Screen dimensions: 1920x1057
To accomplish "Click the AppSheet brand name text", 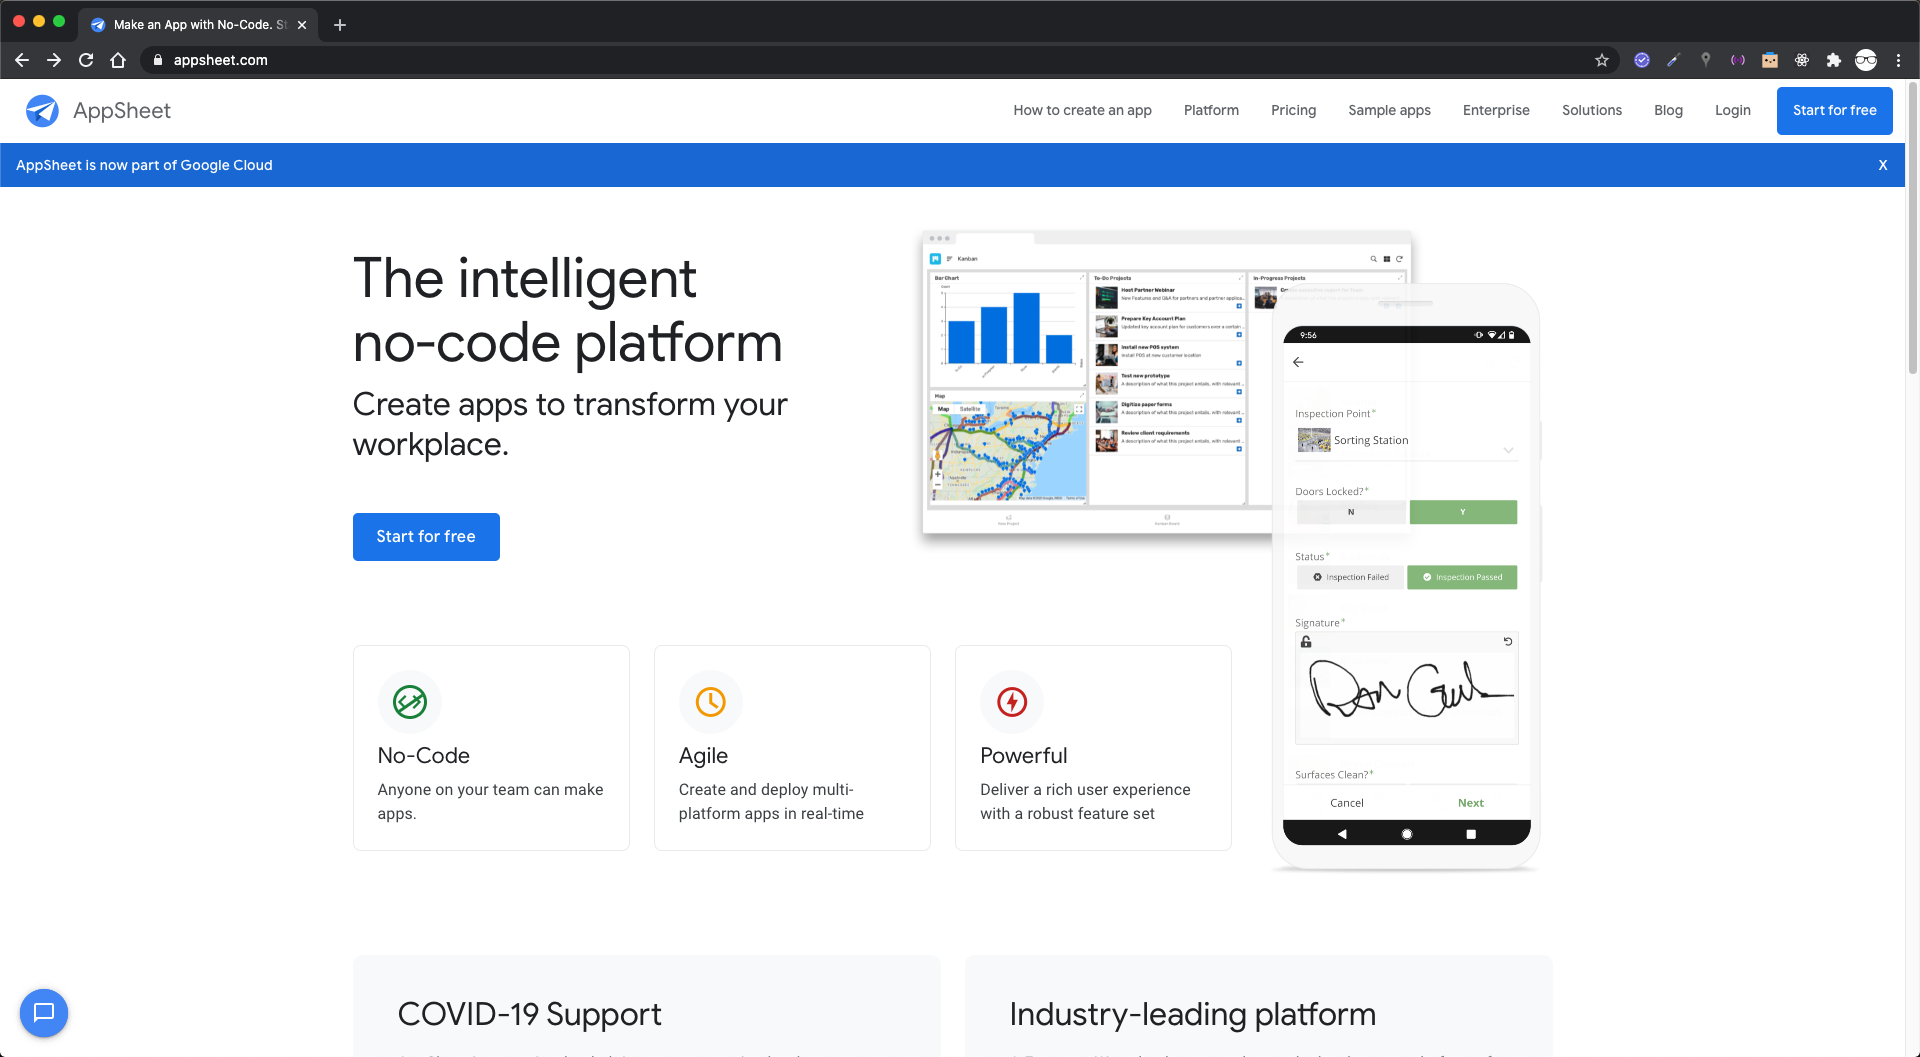I will click(x=122, y=111).
